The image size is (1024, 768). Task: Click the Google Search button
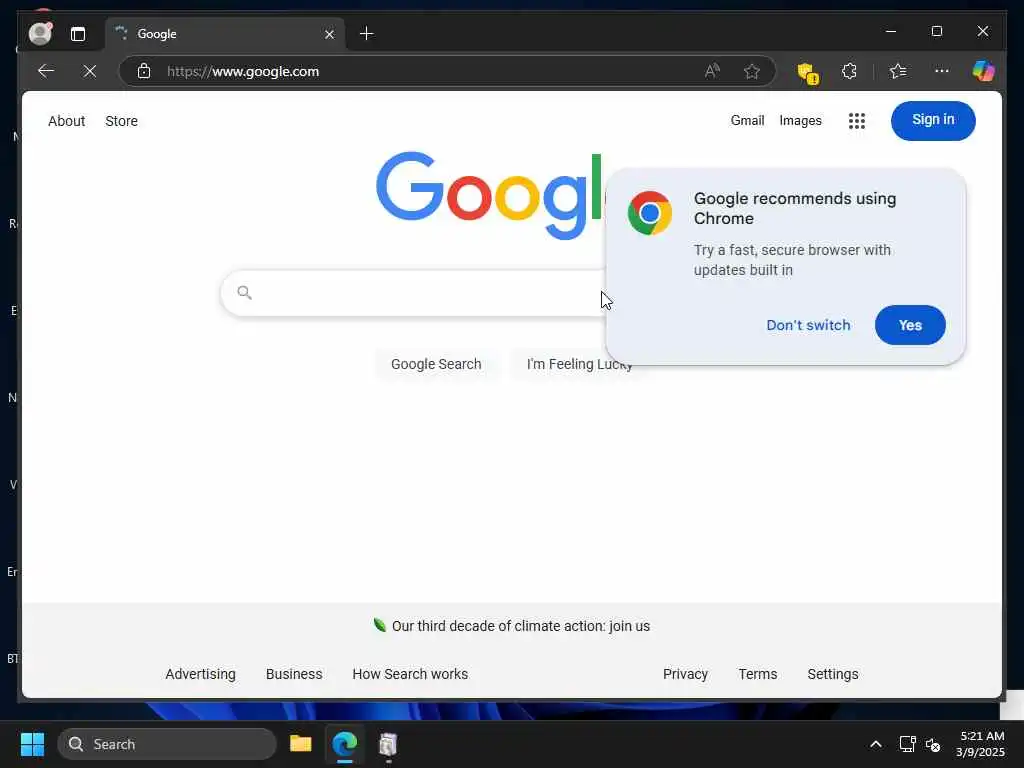[436, 364]
